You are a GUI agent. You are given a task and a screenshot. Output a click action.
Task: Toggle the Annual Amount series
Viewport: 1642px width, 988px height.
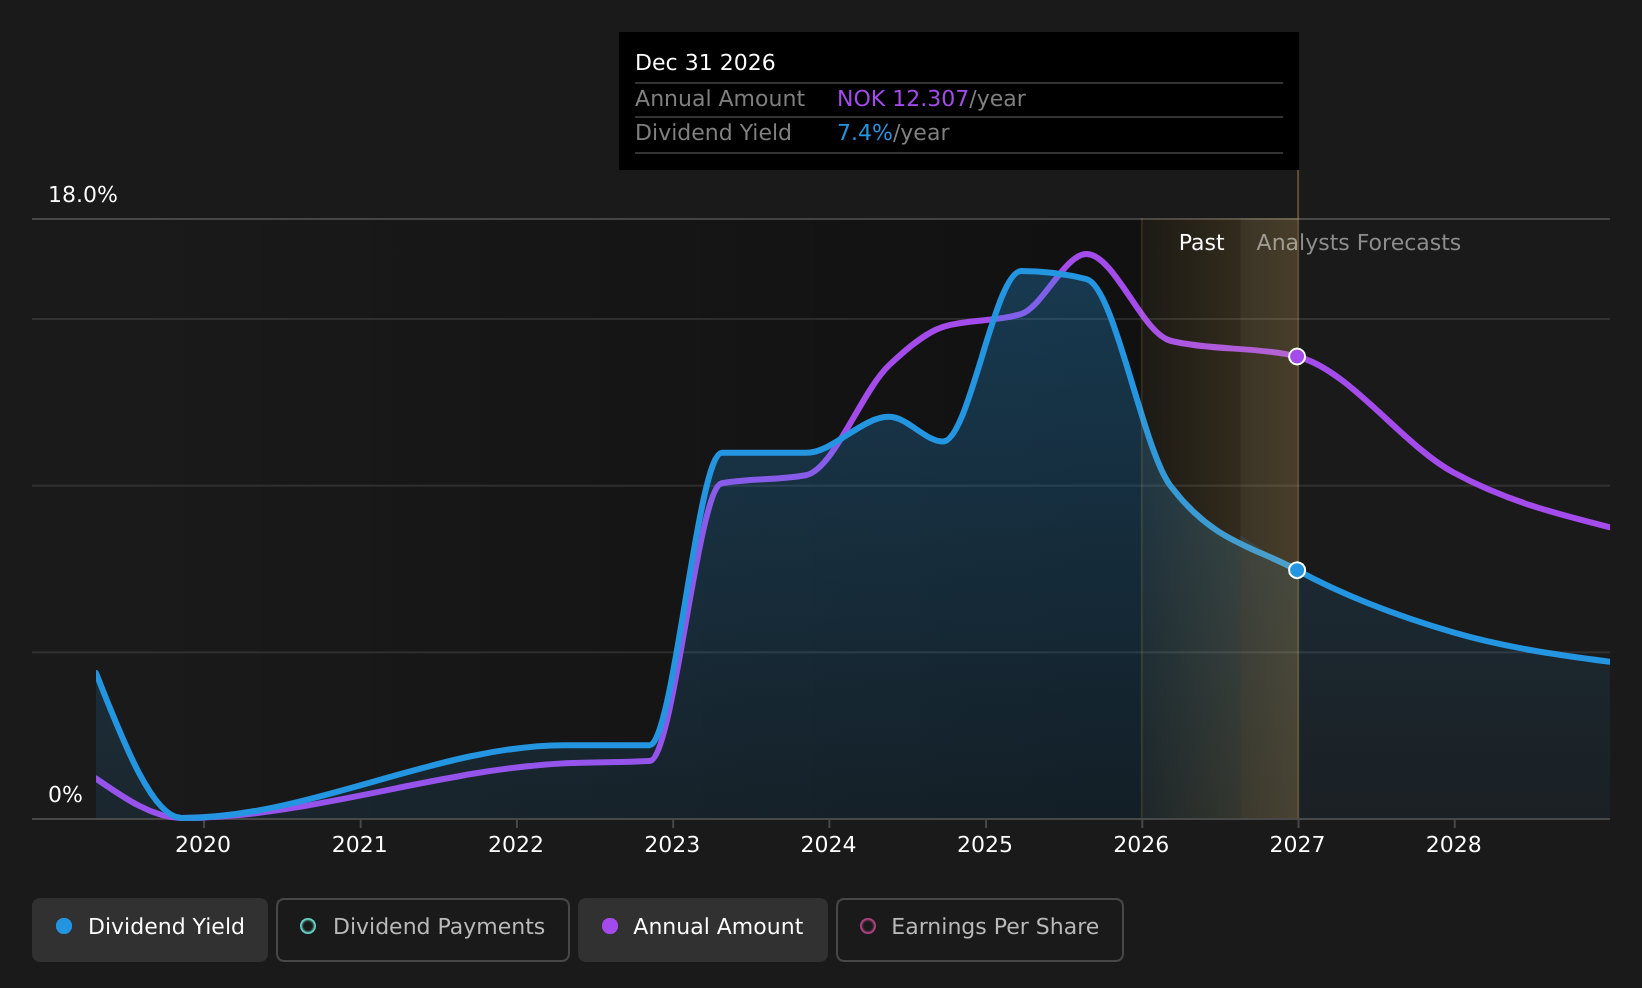click(703, 929)
